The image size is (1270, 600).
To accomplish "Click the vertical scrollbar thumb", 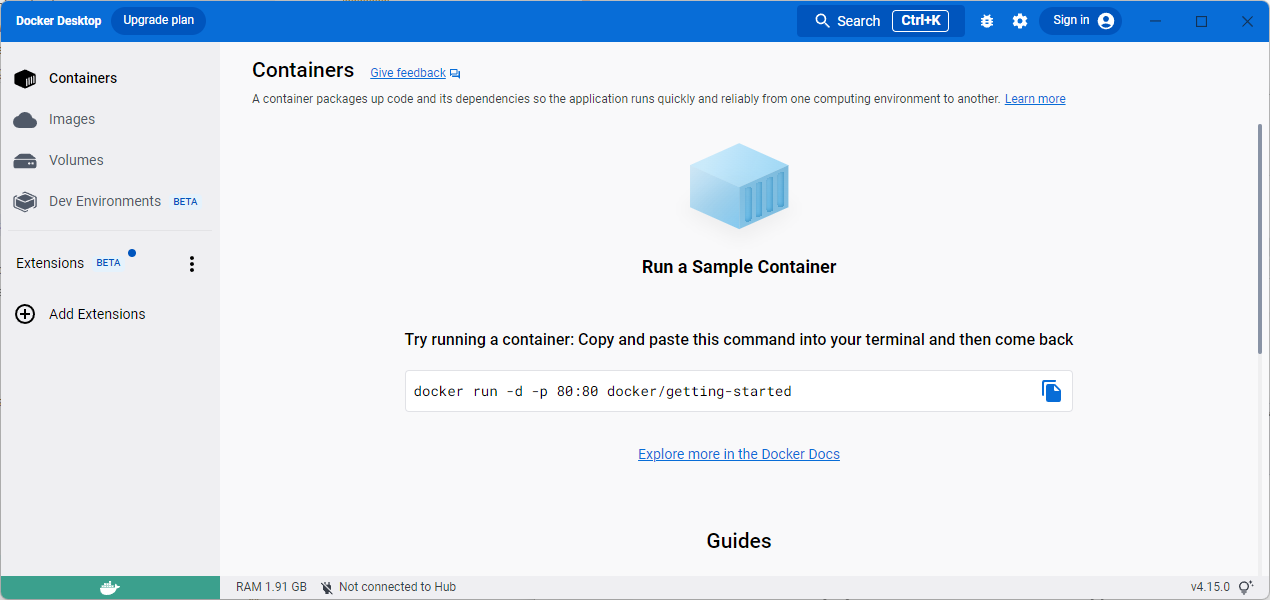I will [x=1260, y=238].
